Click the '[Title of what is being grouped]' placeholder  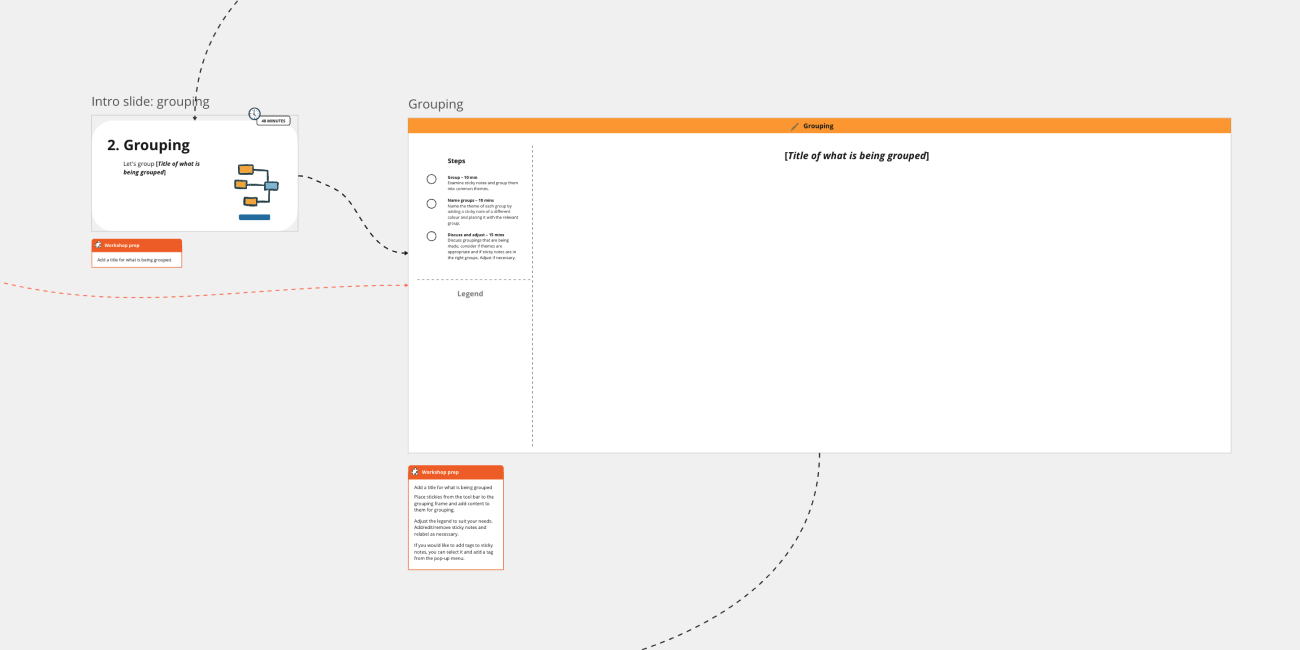(856, 156)
